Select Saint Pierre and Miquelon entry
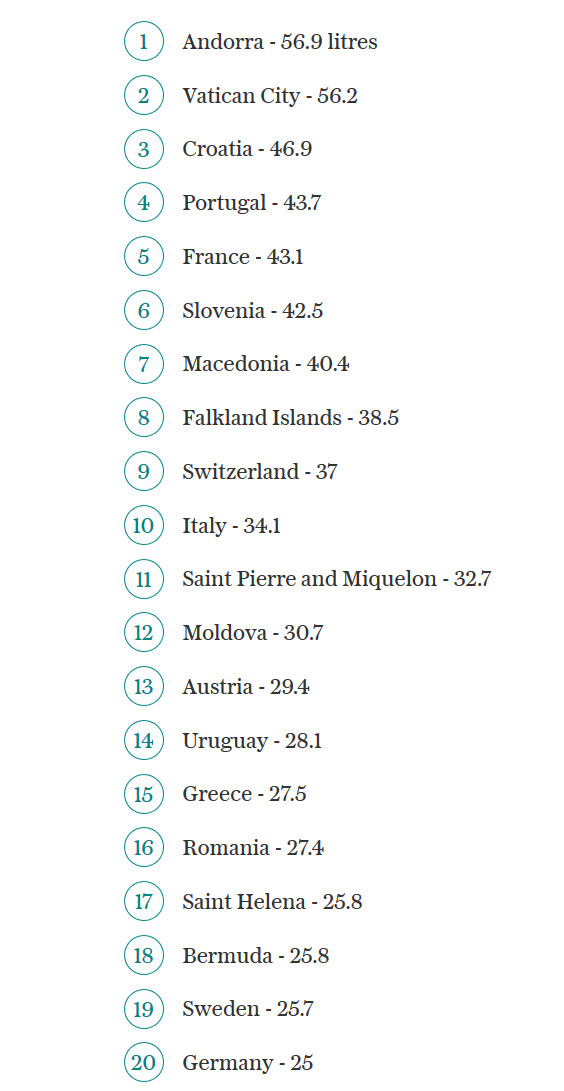The height and width of the screenshot is (1091, 564). pyautogui.click(x=337, y=579)
